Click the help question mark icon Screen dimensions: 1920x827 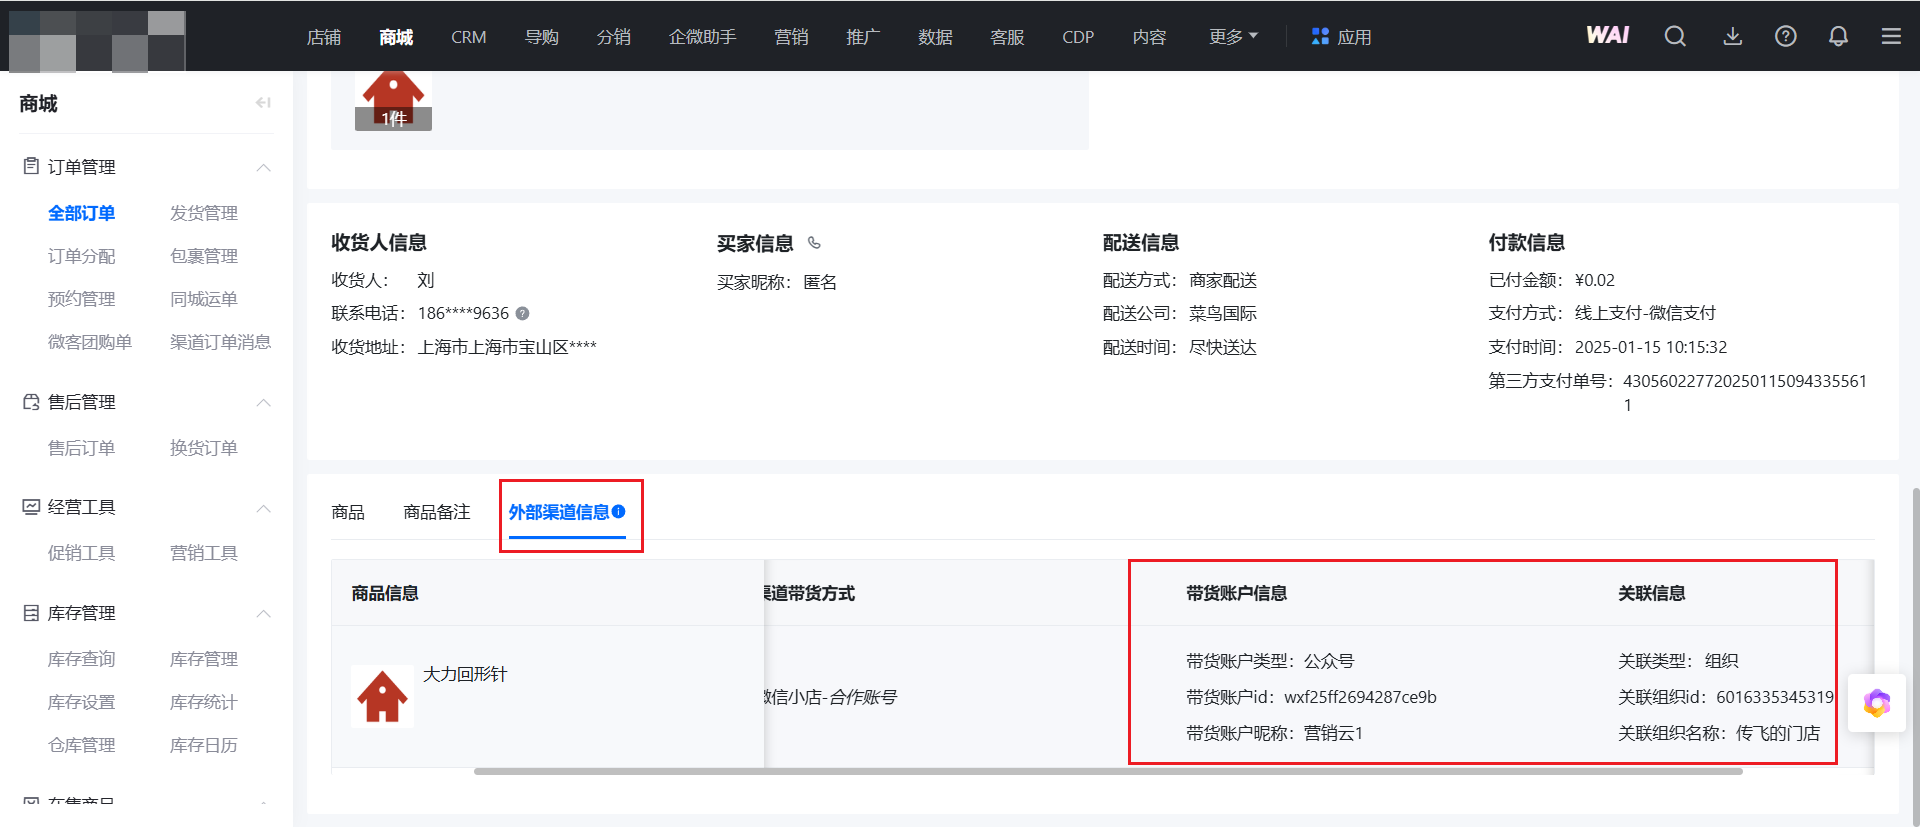coord(1785,37)
